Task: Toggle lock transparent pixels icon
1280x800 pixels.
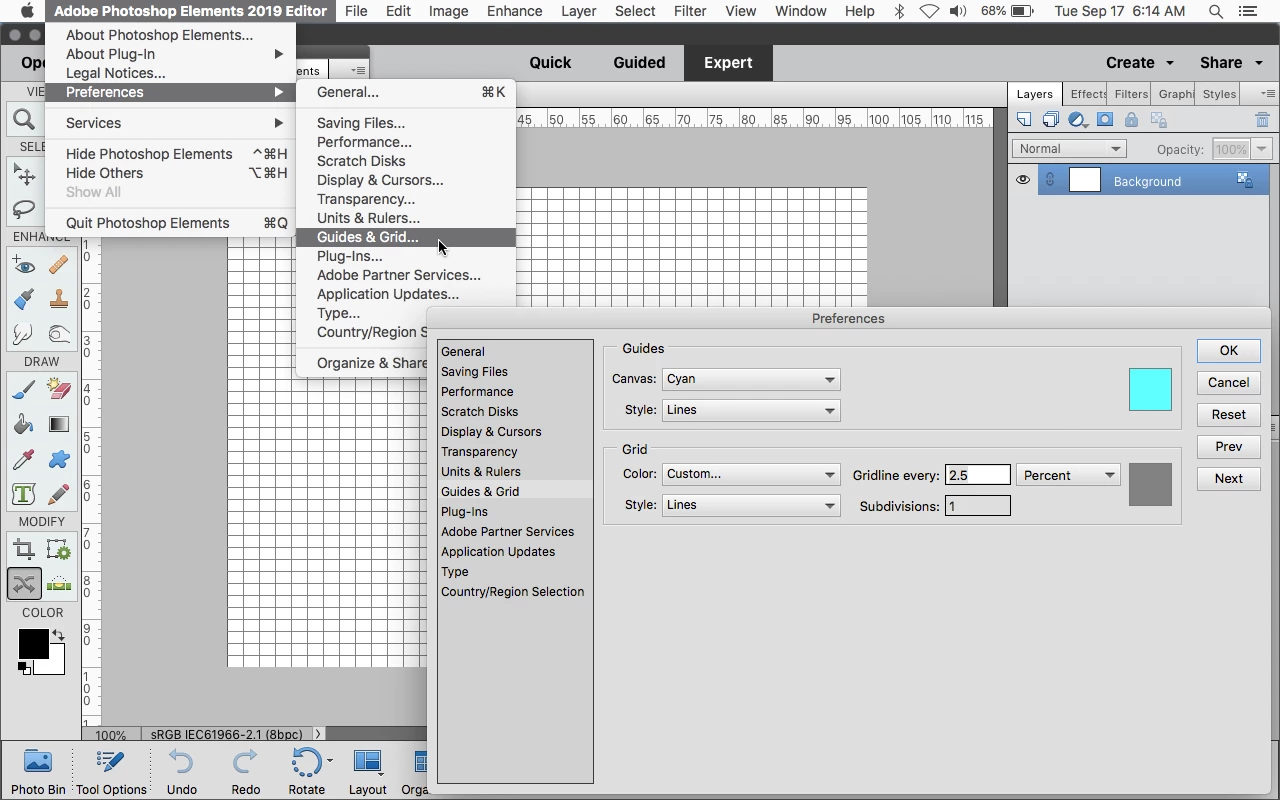Action: [x=1159, y=120]
